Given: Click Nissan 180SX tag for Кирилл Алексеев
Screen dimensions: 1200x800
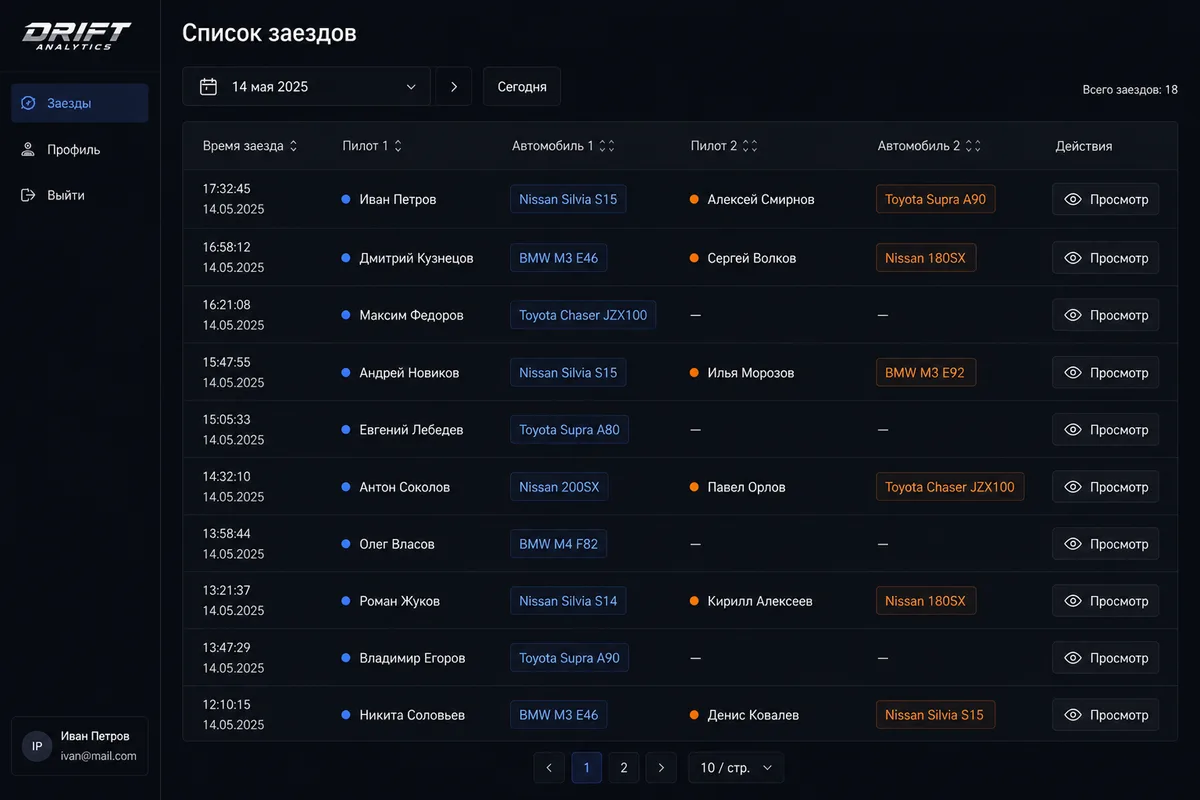Looking at the screenshot, I should point(925,601).
